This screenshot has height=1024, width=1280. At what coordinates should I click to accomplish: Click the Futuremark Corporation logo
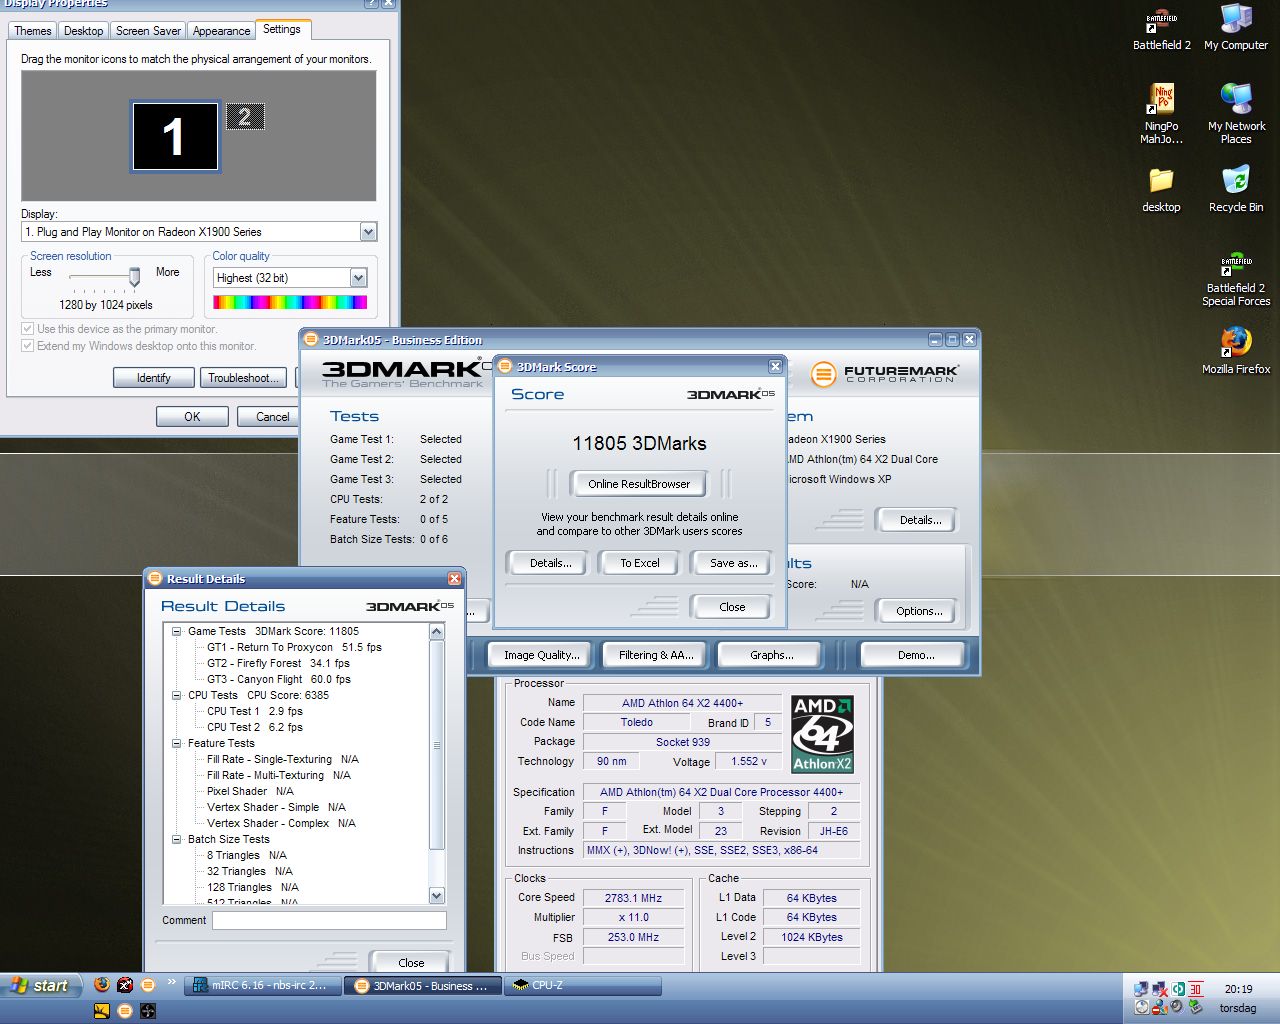click(885, 374)
